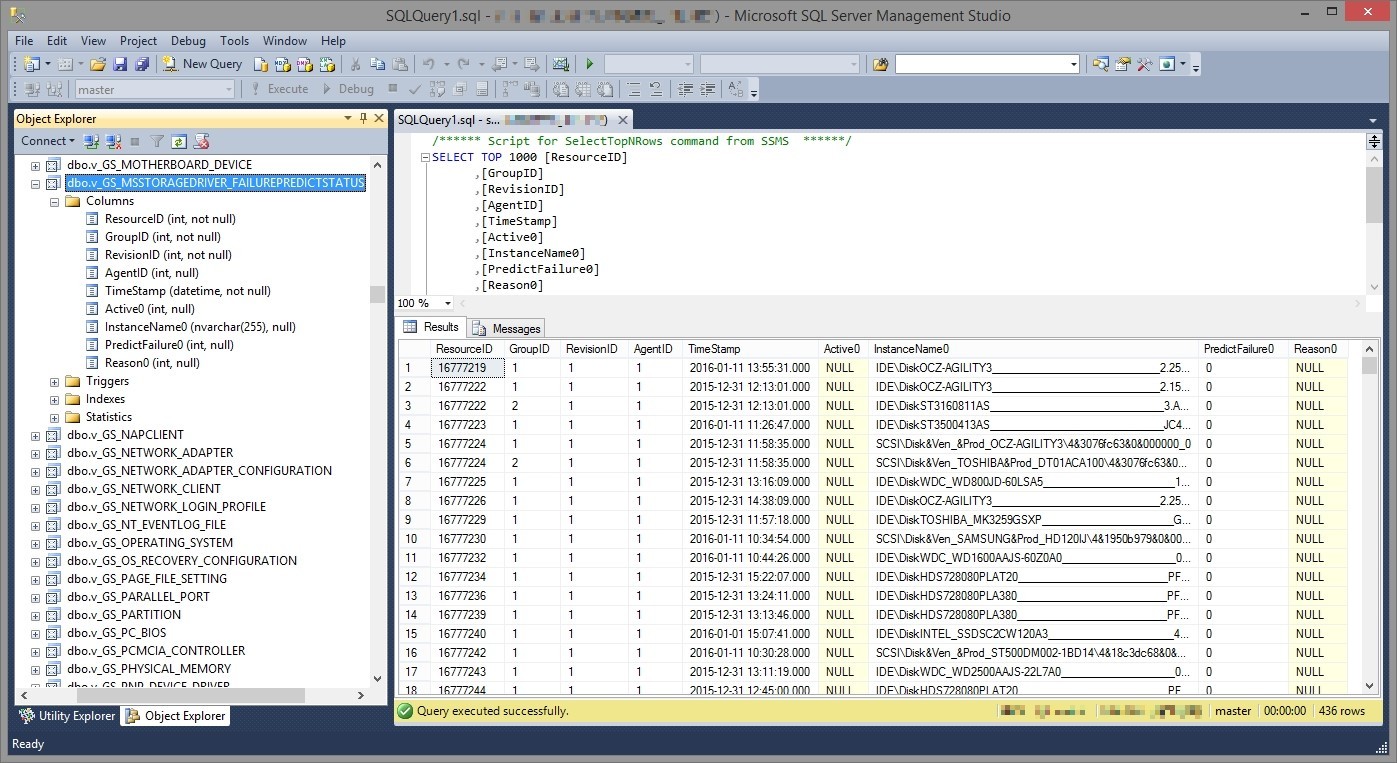Click the Undo arrow icon
1397x763 pixels.
[x=428, y=64]
